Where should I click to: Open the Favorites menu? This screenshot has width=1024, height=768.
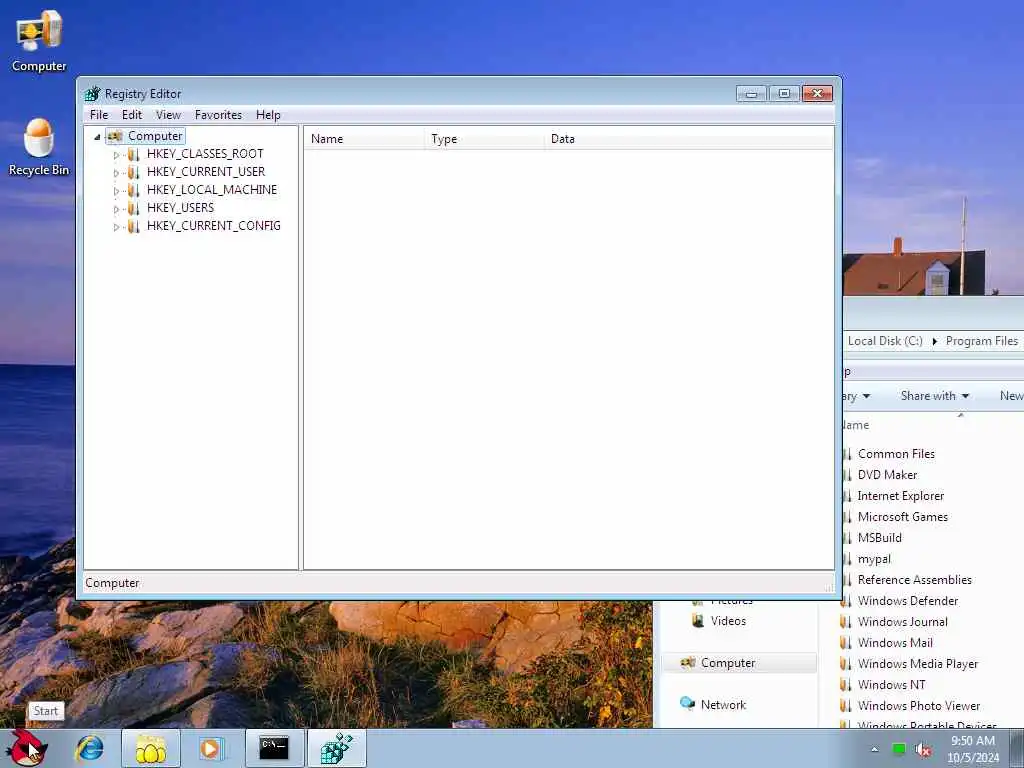218,115
